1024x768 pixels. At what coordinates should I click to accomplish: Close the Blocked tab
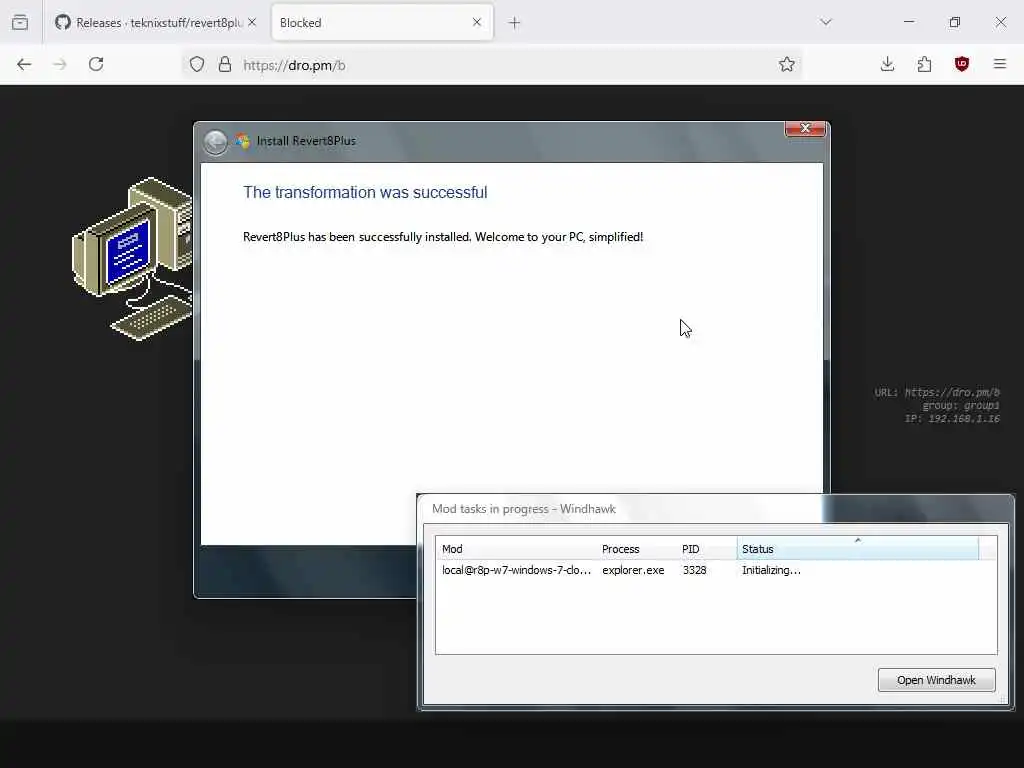pos(477,22)
